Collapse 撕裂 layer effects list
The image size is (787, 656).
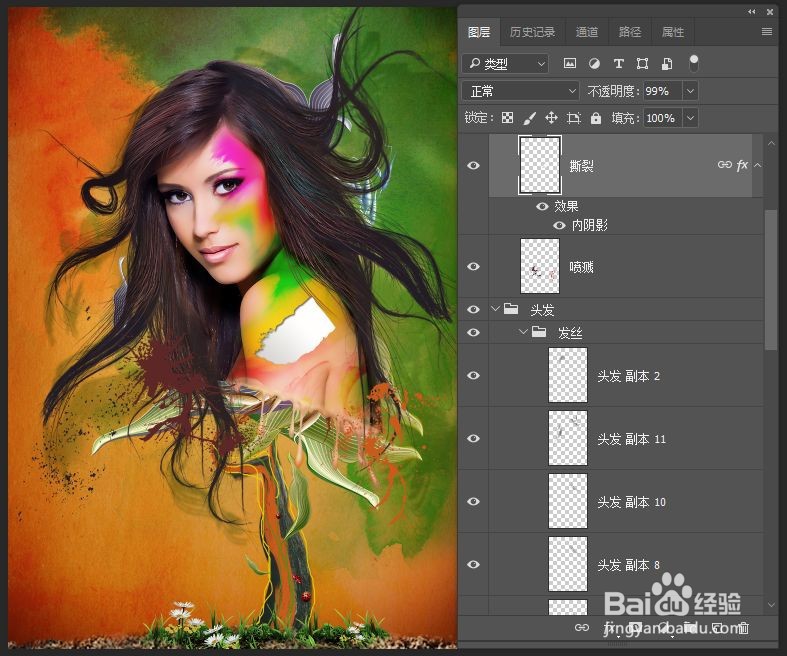(x=757, y=165)
